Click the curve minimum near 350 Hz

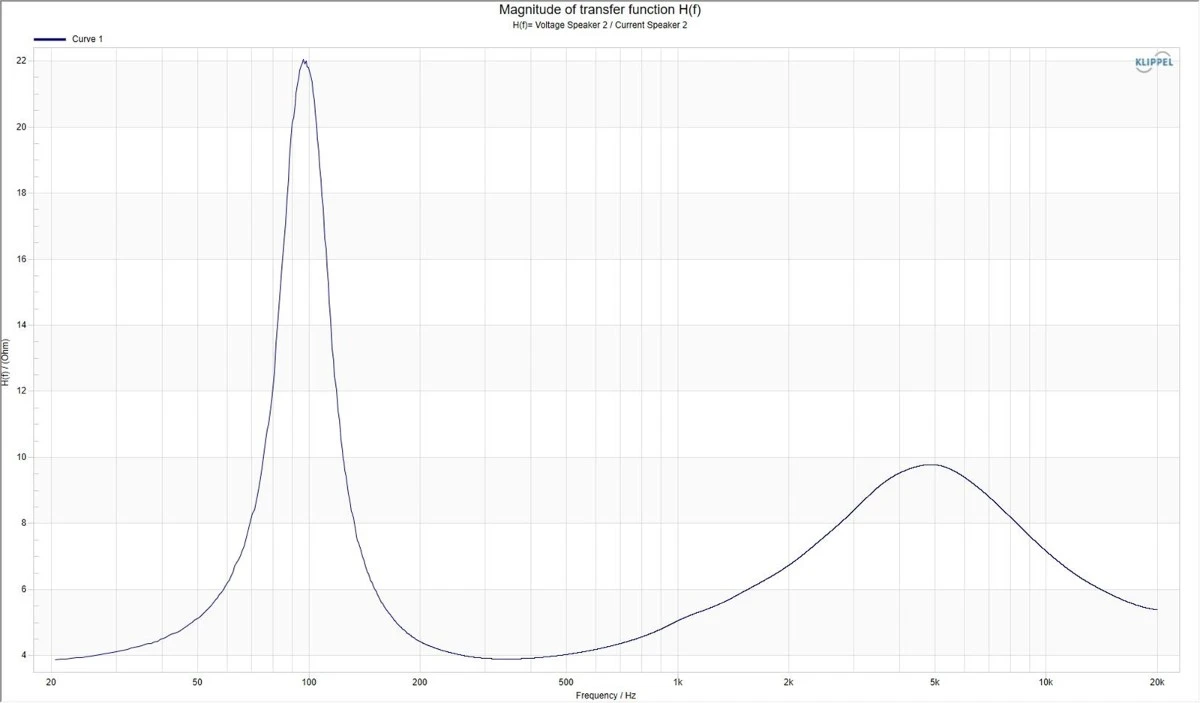(508, 658)
